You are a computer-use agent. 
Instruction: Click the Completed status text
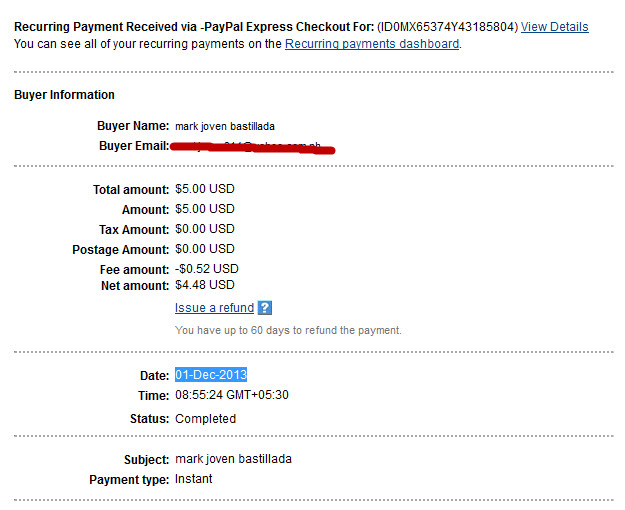click(205, 419)
